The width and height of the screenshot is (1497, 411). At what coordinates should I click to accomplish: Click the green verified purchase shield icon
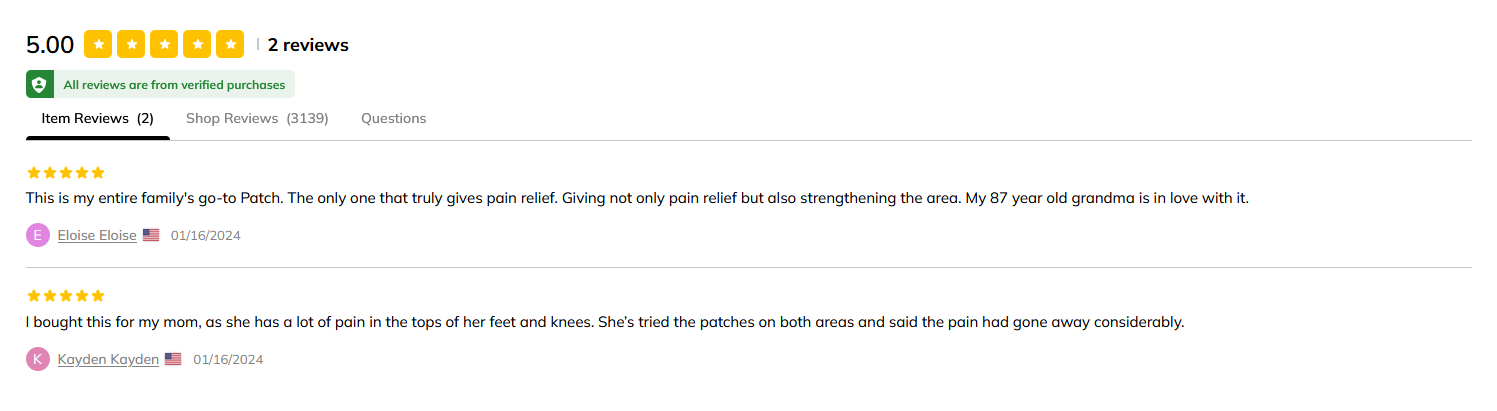(39, 85)
